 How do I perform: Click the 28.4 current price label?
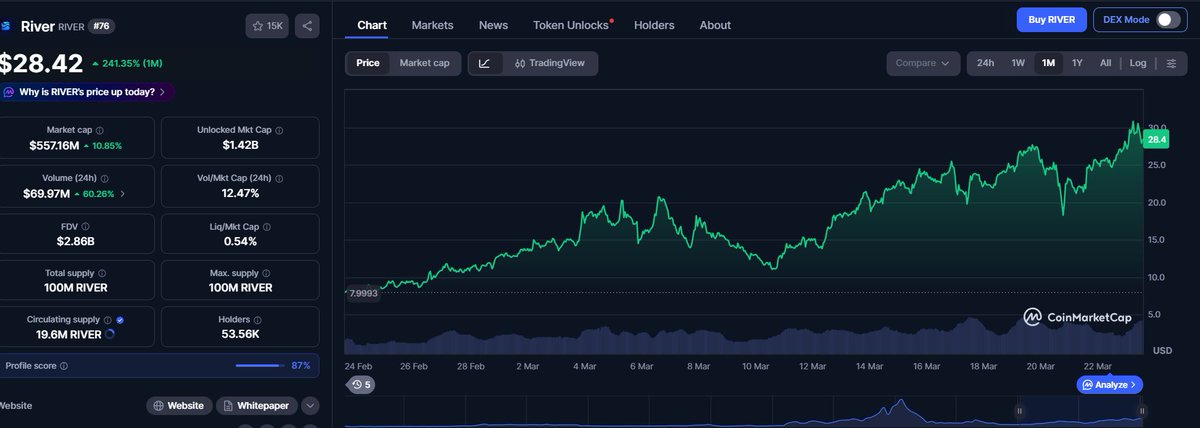pyautogui.click(x=1157, y=139)
